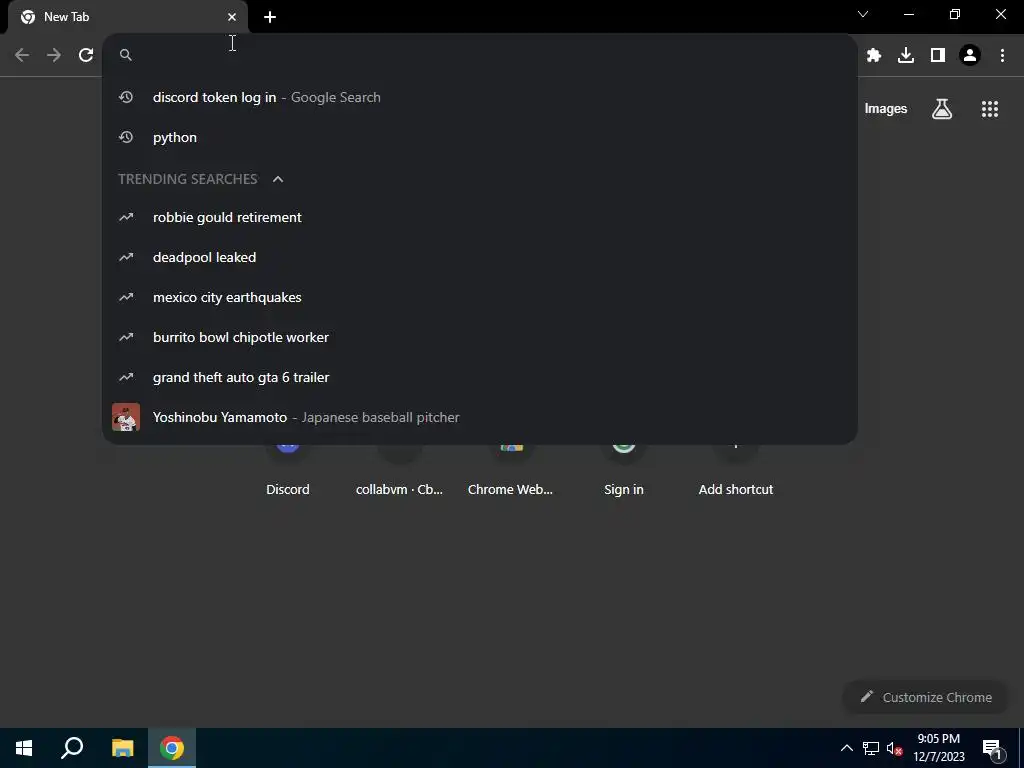The width and height of the screenshot is (1024, 768).
Task: Click the search magnifier in the omnibox
Action: (126, 55)
